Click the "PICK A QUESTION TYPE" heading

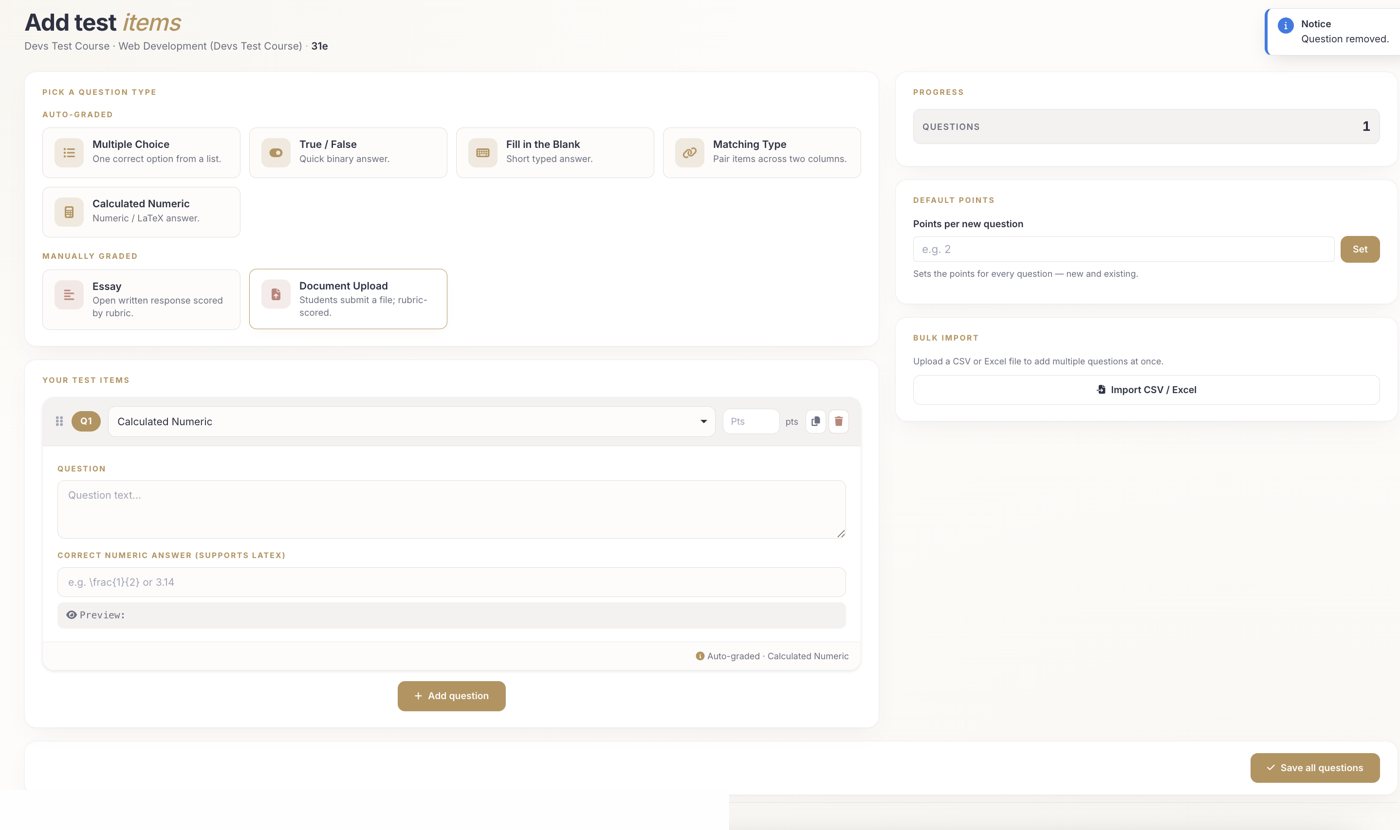click(99, 92)
